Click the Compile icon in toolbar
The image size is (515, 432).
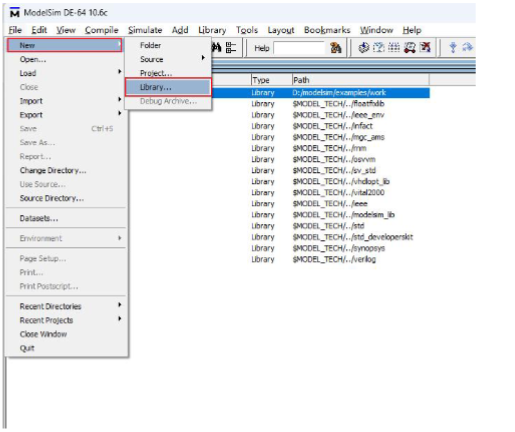(x=364, y=48)
